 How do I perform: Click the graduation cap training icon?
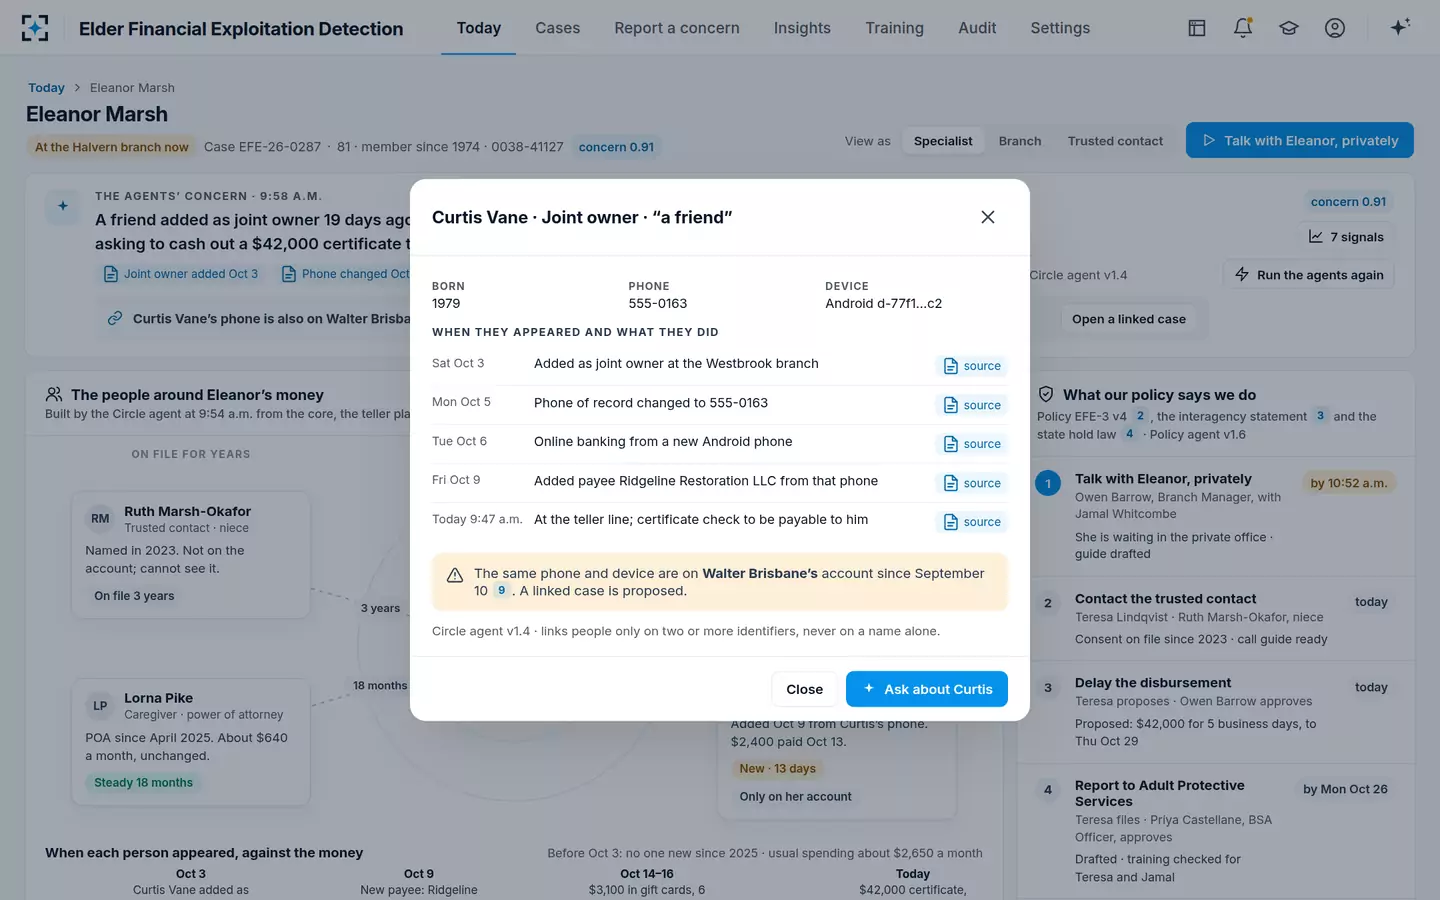click(1289, 28)
